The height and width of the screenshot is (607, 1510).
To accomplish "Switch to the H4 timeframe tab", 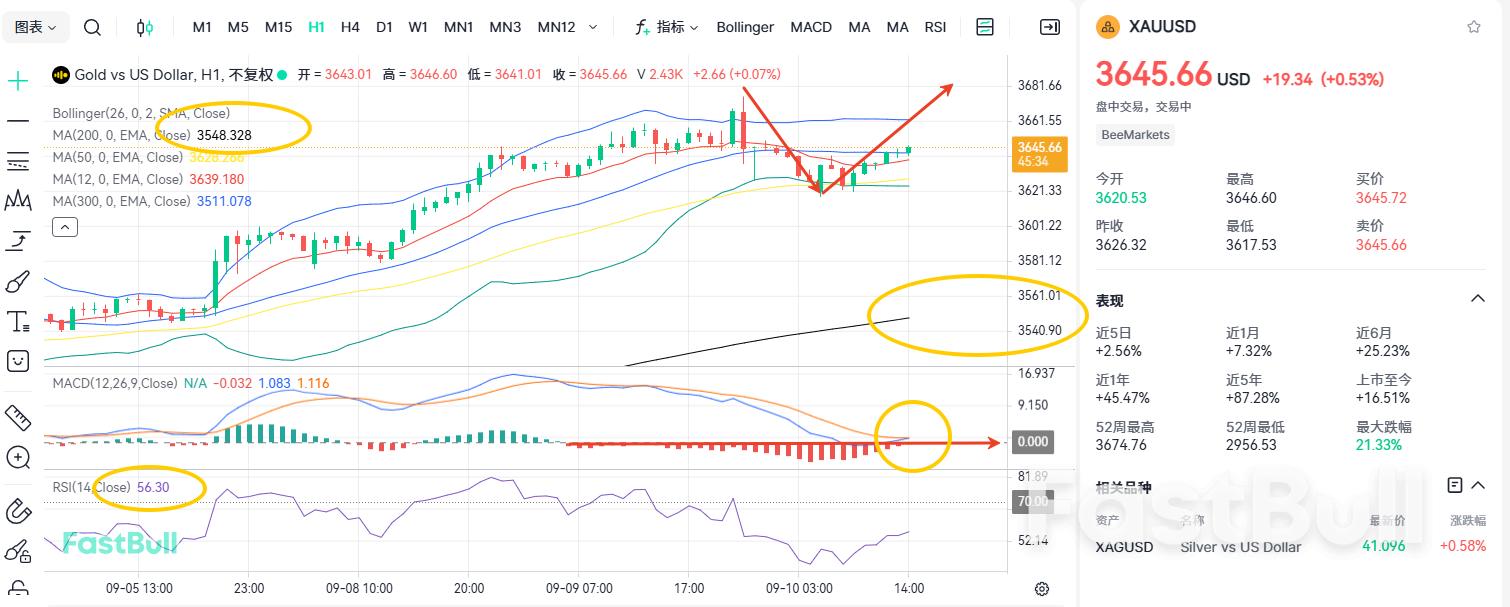I will 349,27.
